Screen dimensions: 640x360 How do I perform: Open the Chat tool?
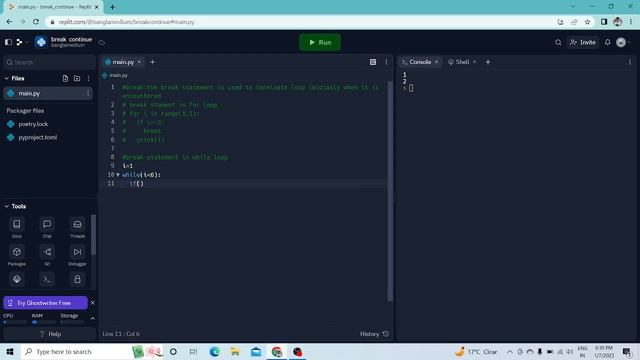[x=47, y=228]
